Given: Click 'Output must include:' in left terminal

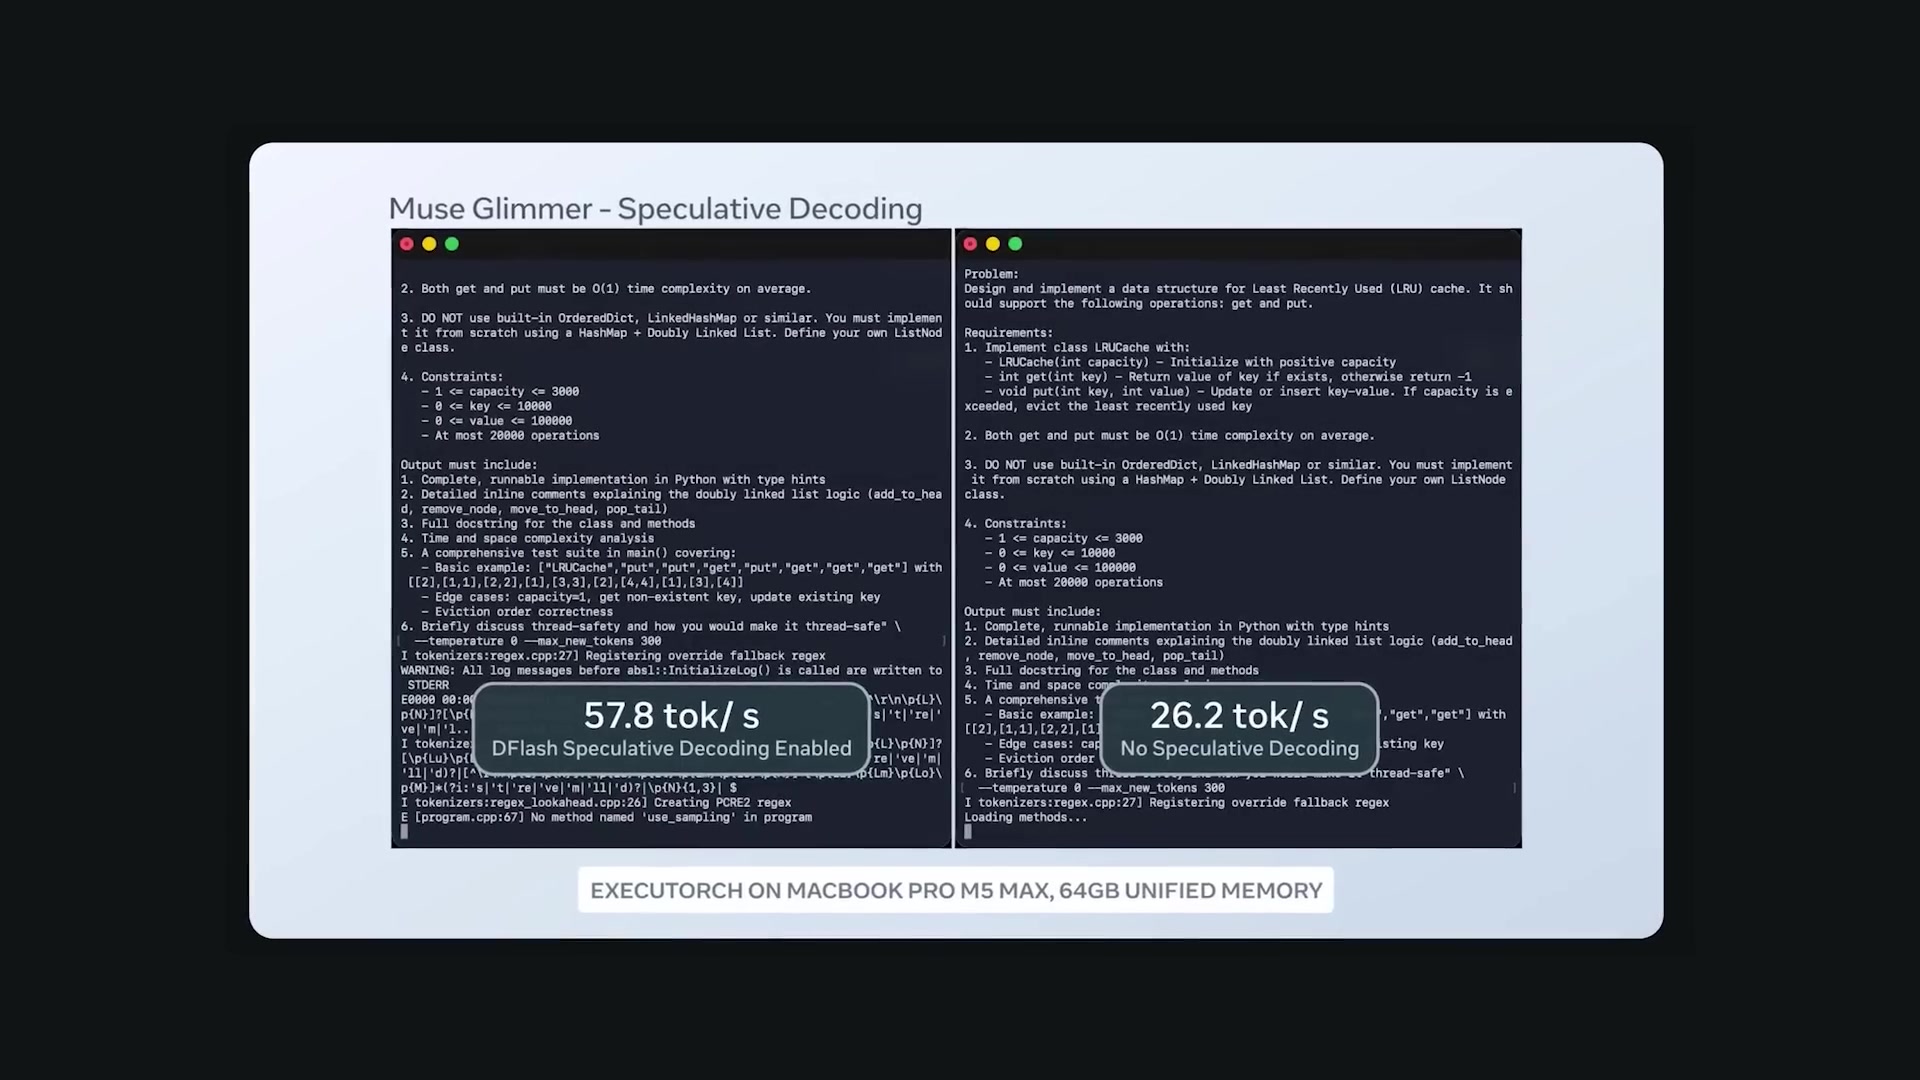Looking at the screenshot, I should pyautogui.click(x=469, y=465).
